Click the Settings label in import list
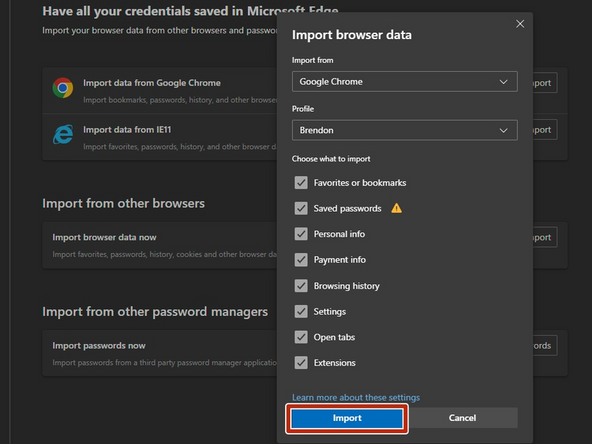The width and height of the screenshot is (592, 444). (330, 311)
